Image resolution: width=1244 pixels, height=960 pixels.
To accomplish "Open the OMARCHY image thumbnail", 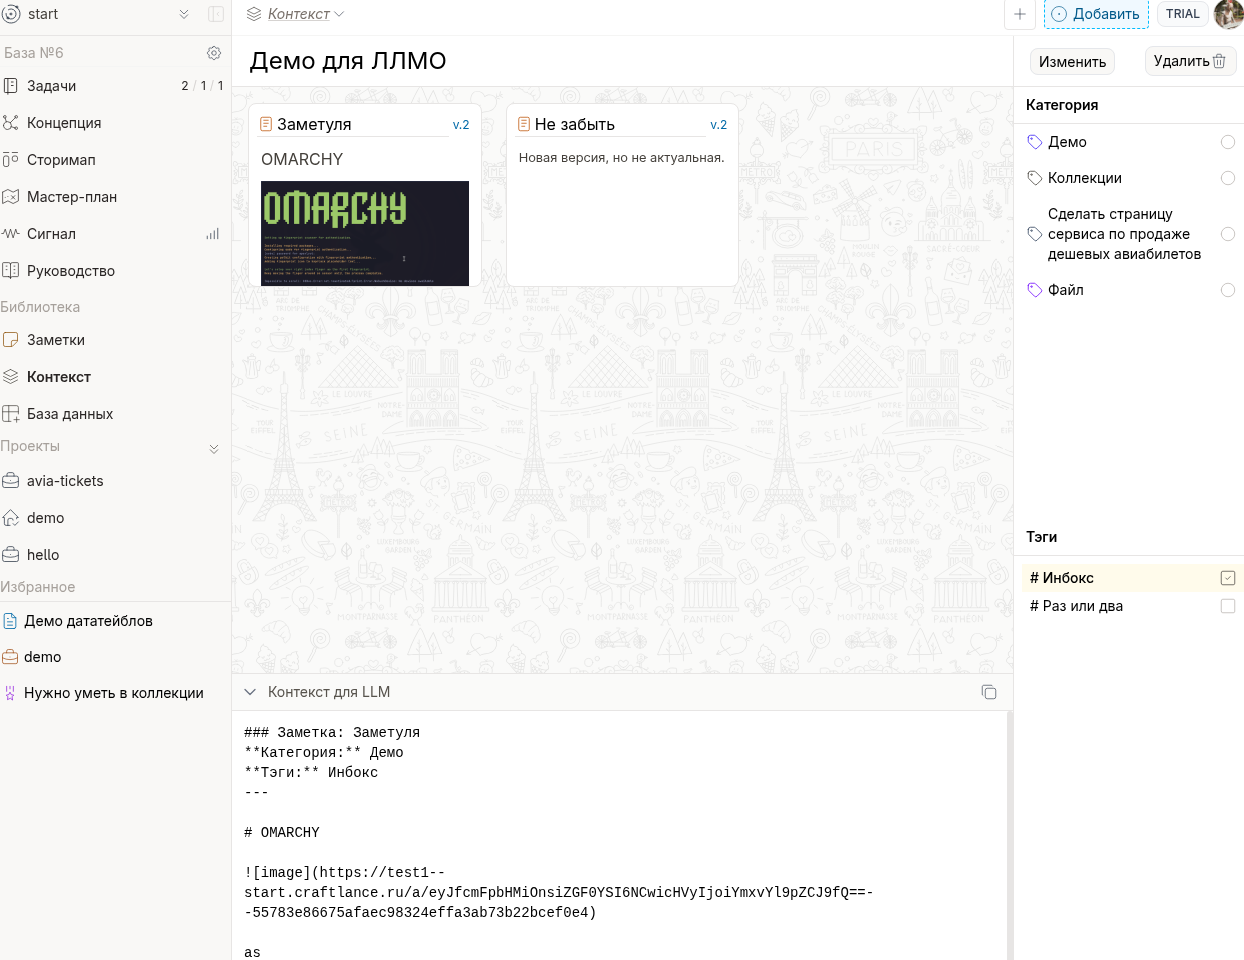I will click(364, 233).
